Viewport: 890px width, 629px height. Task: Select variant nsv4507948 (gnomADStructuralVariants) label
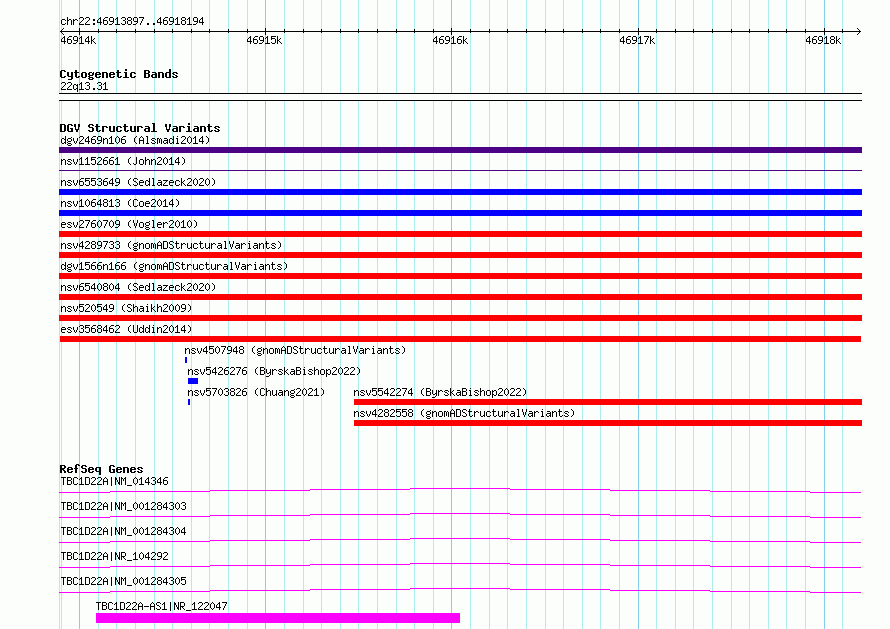pos(295,350)
